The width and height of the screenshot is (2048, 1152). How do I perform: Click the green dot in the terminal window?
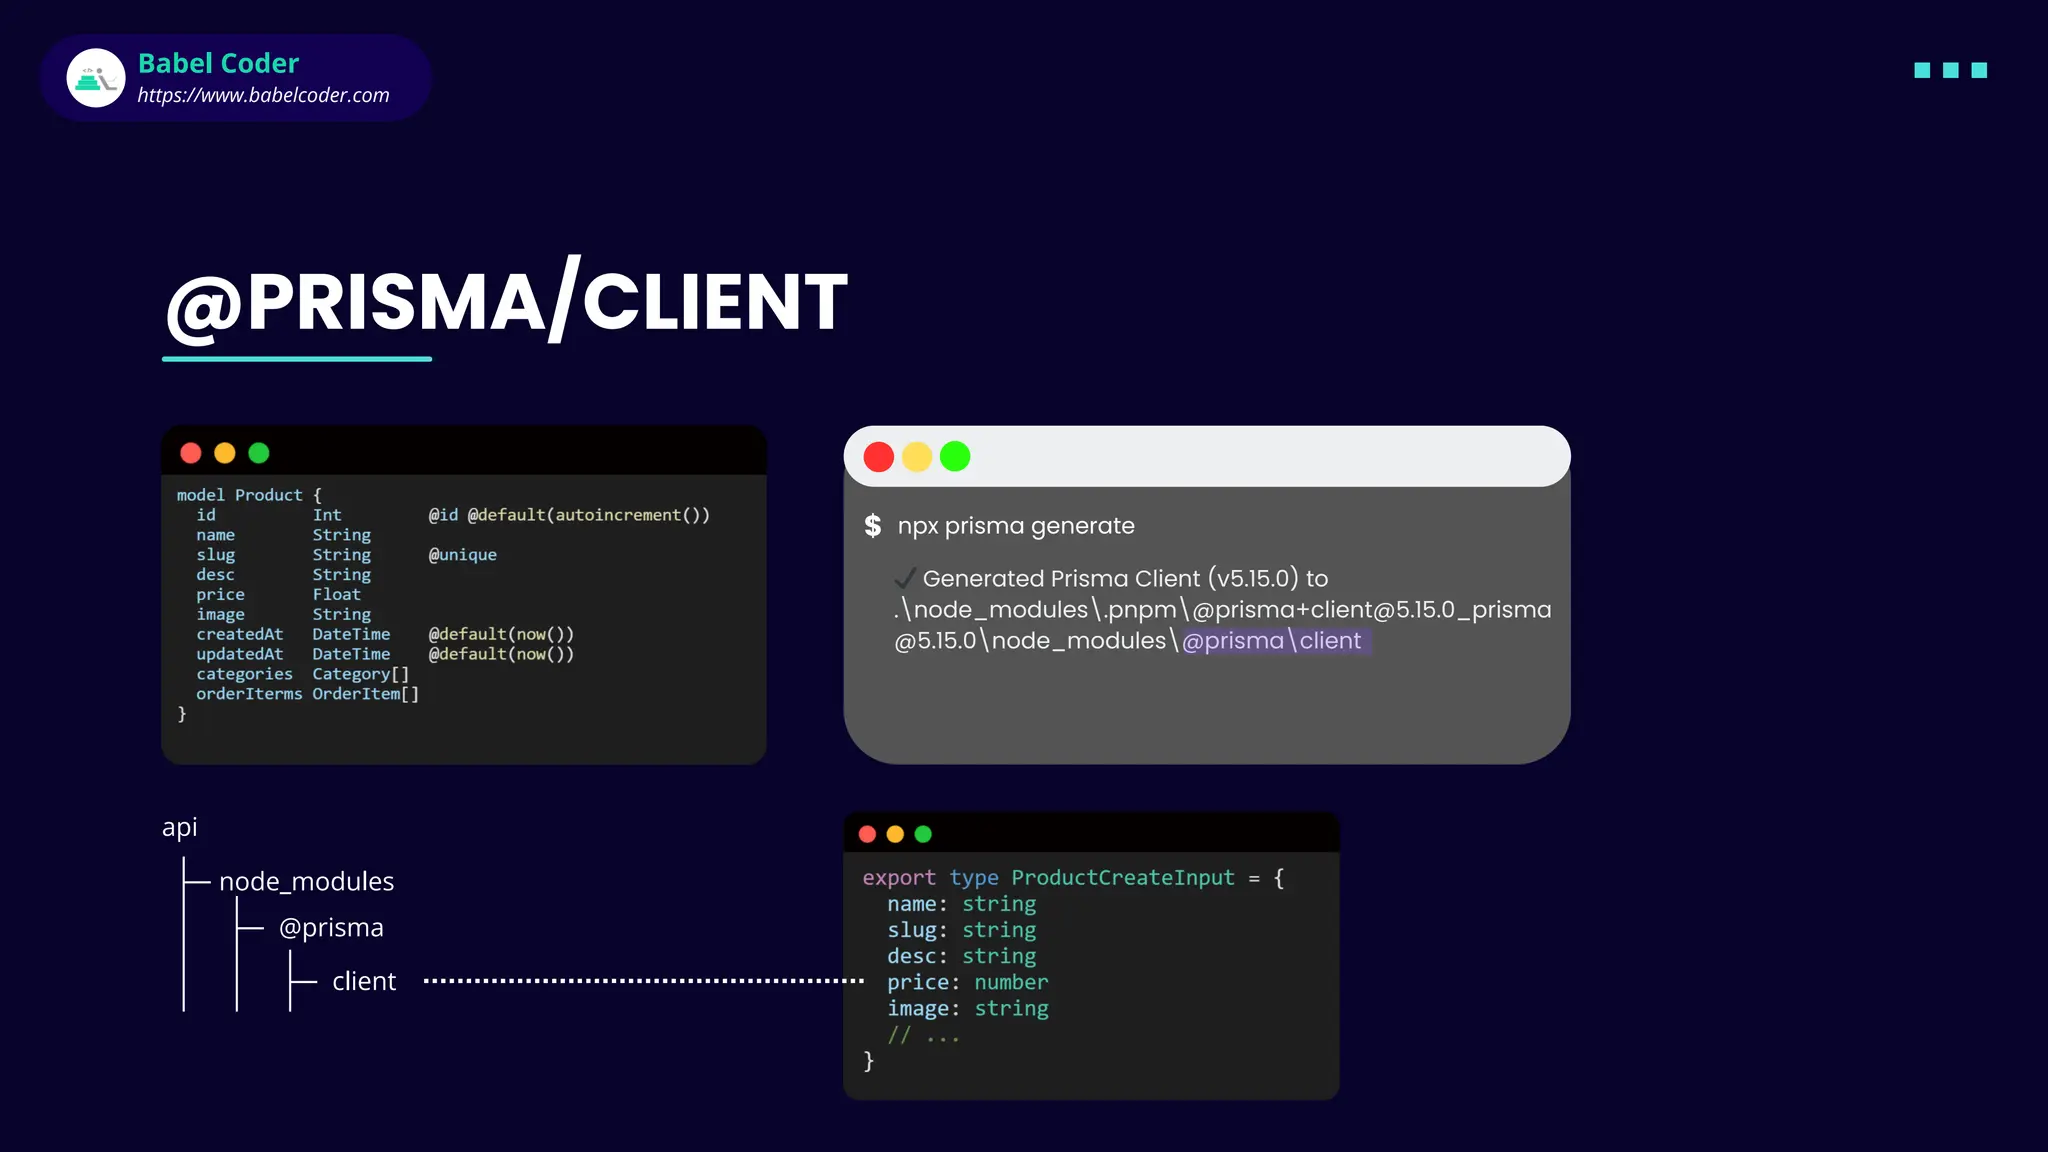coord(955,457)
